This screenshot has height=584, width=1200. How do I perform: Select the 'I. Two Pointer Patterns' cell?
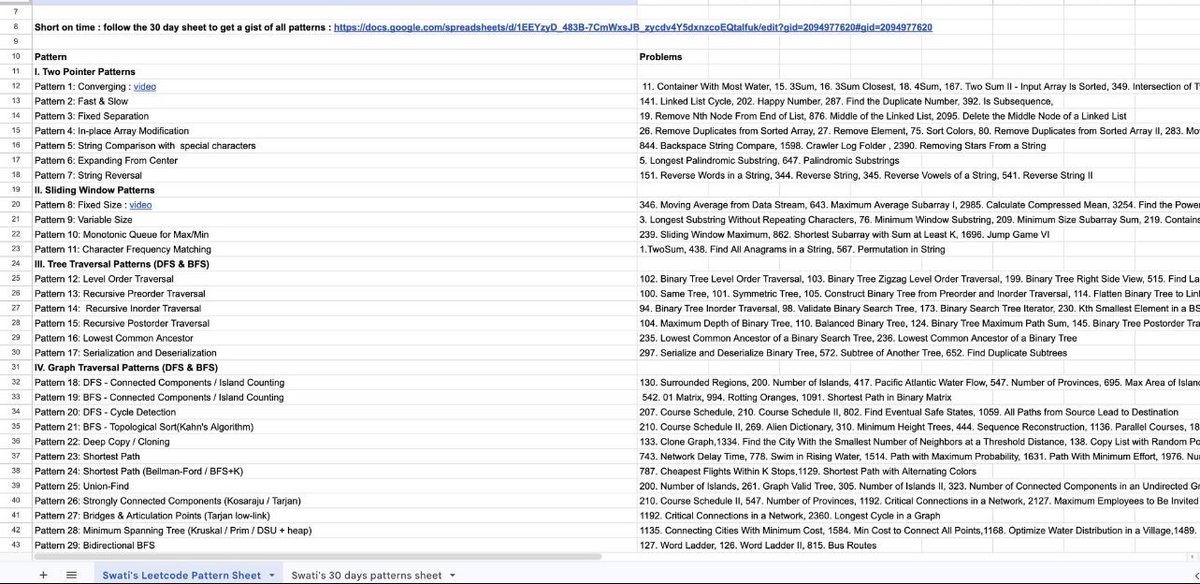click(x=333, y=72)
